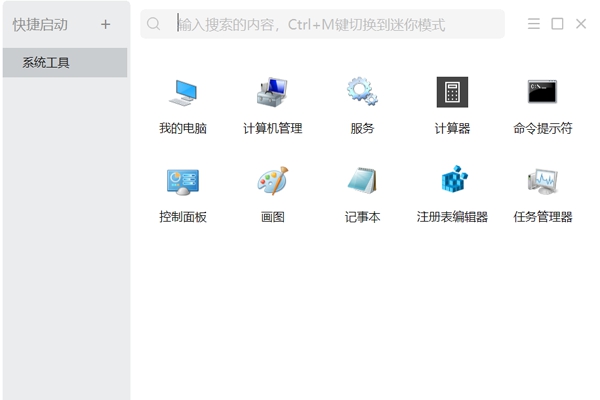
Task: Close the quick launch window
Action: click(x=581, y=24)
